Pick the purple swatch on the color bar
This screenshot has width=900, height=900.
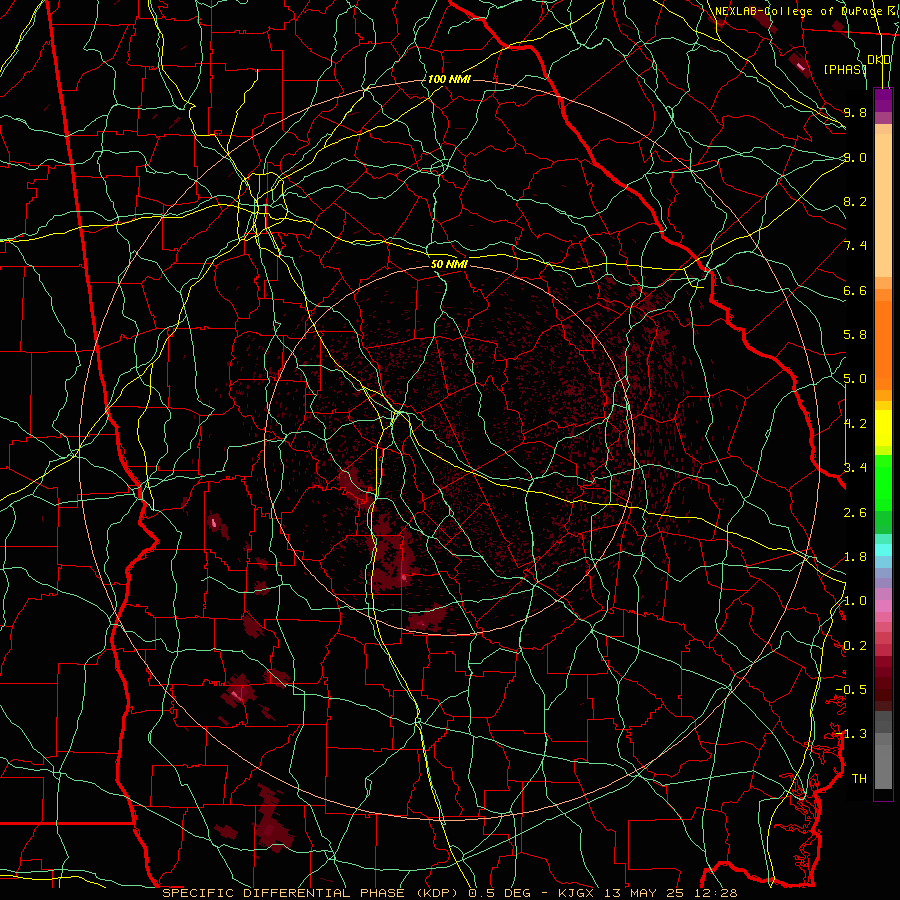883,101
